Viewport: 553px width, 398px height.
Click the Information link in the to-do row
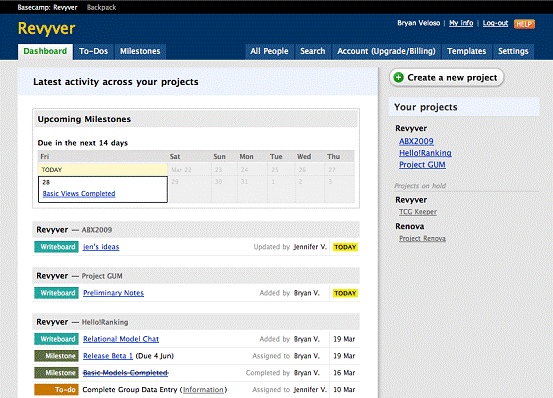pyautogui.click(x=203, y=390)
